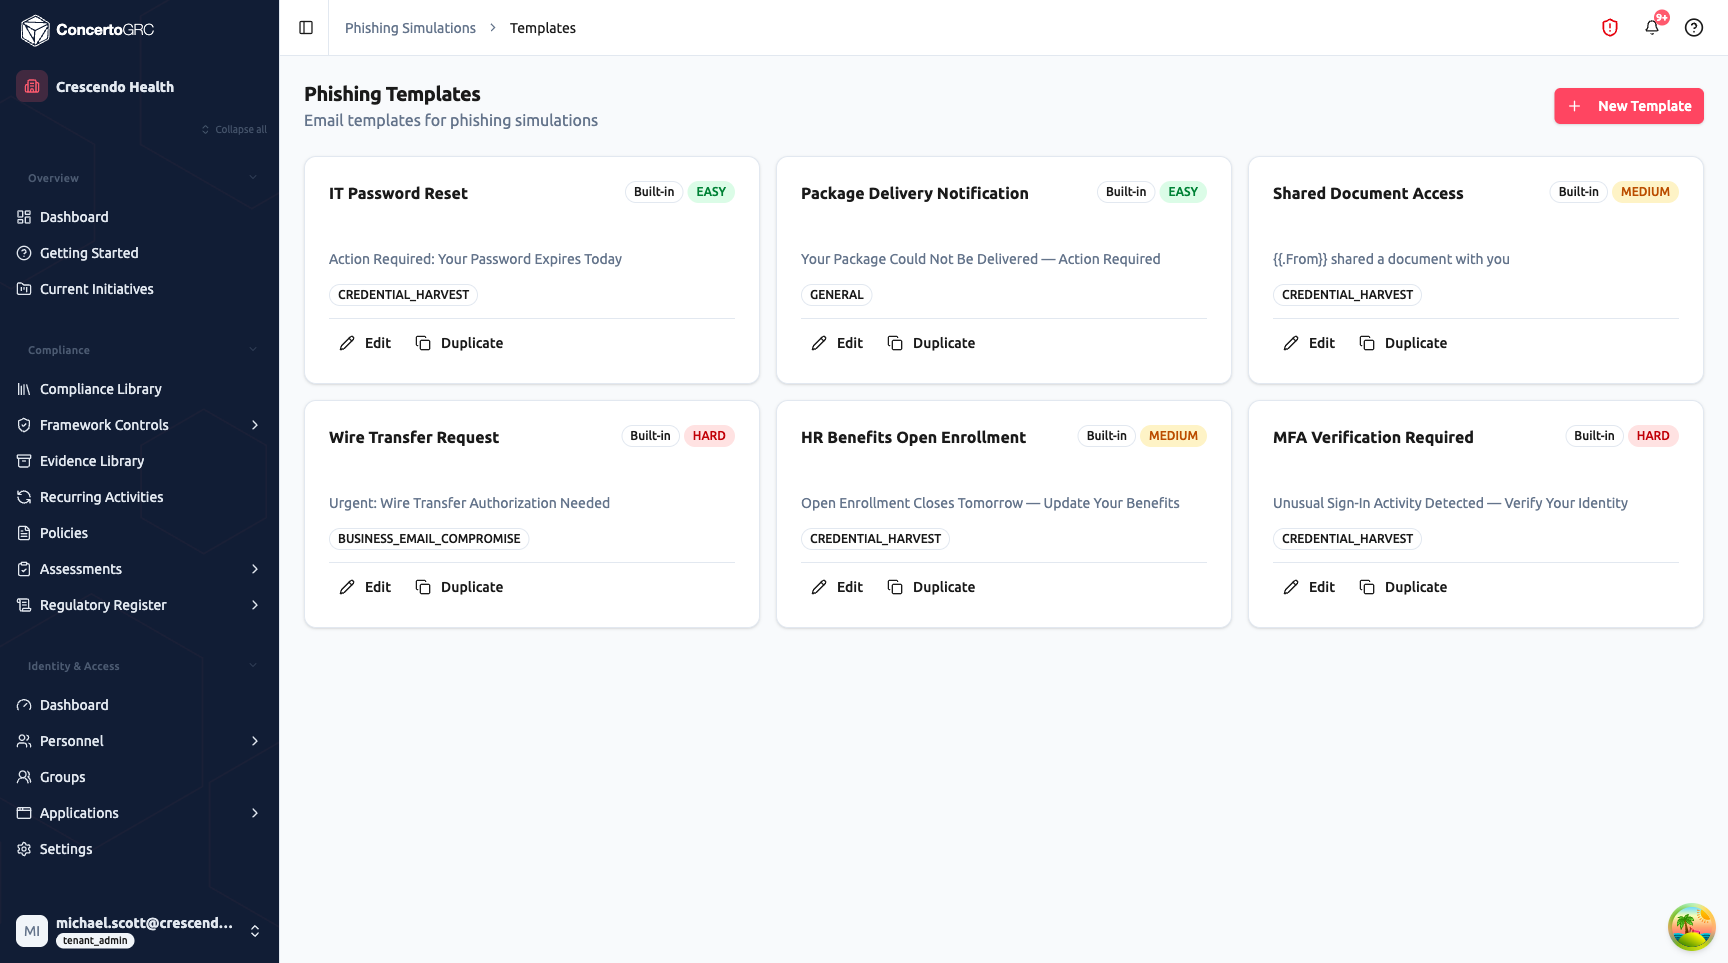
Task: Duplicate the Wire Transfer Request template
Action: pos(459,587)
